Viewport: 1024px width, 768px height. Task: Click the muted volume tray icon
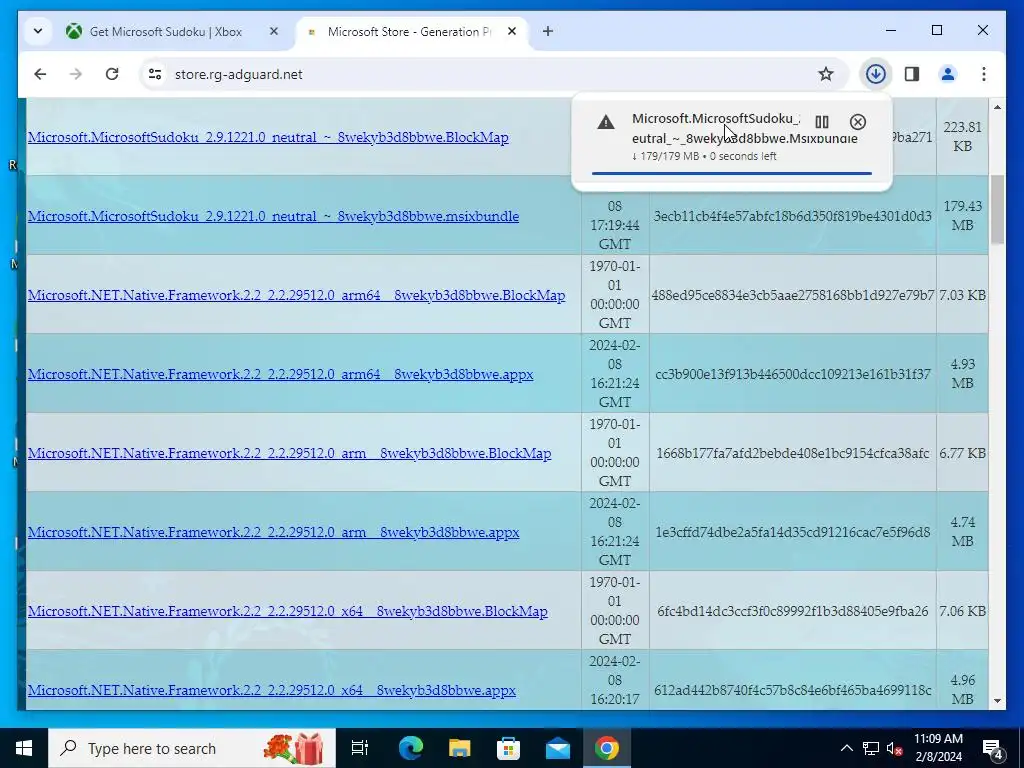[895, 748]
